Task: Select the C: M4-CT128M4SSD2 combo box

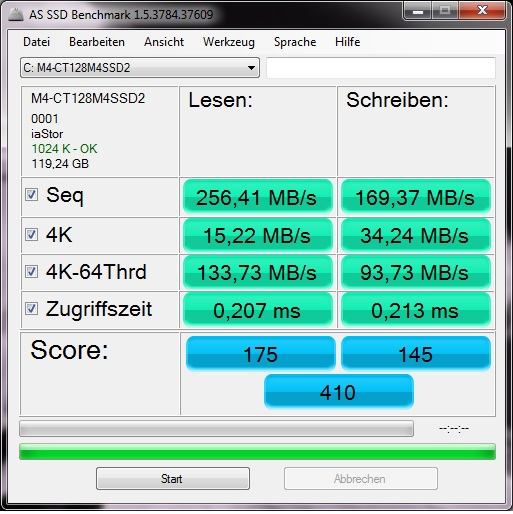Action: point(140,68)
